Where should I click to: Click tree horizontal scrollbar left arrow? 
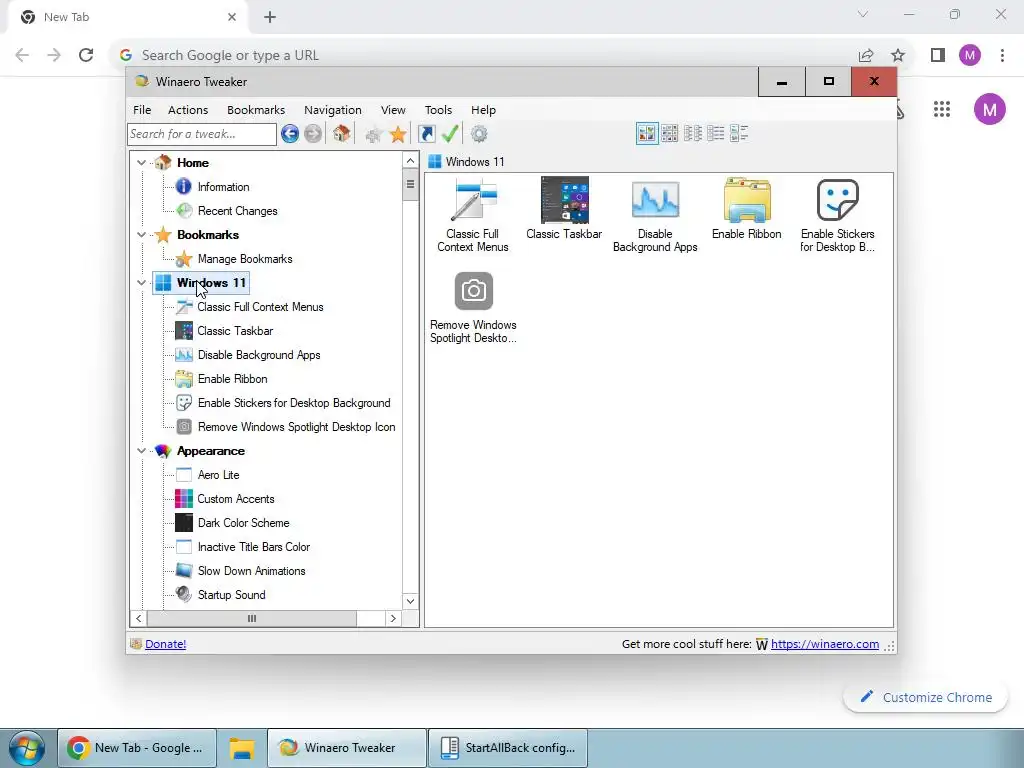[138, 618]
